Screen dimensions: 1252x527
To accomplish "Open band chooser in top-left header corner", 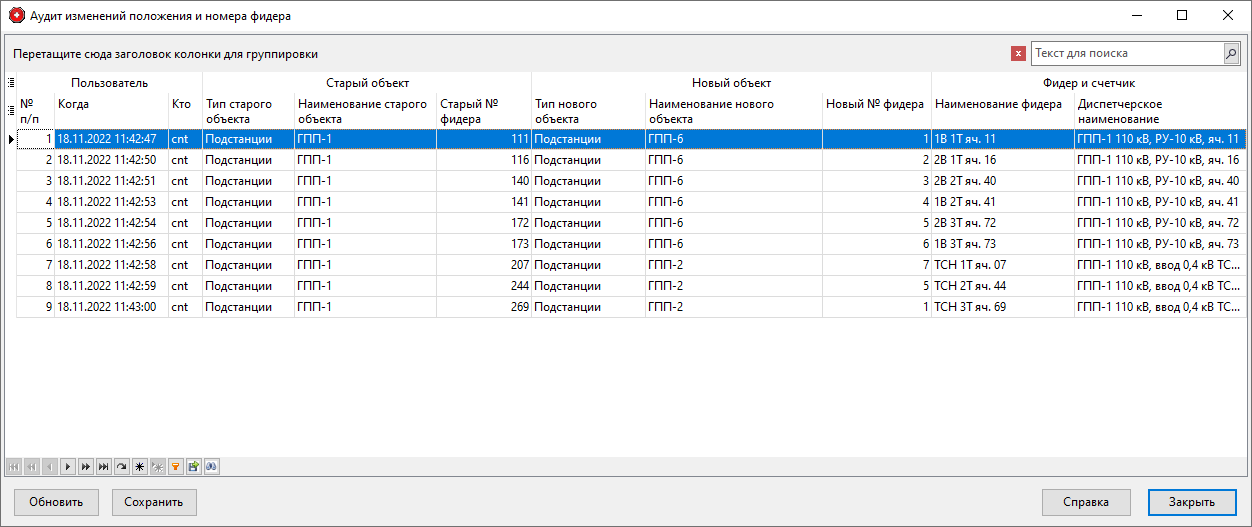I will 11,83.
